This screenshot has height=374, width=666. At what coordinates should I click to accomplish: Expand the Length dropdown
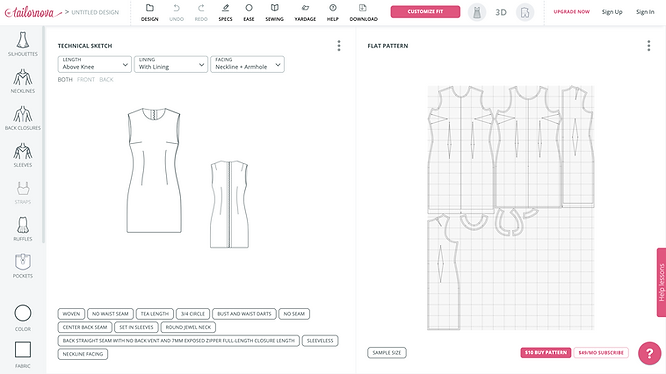click(x=95, y=64)
